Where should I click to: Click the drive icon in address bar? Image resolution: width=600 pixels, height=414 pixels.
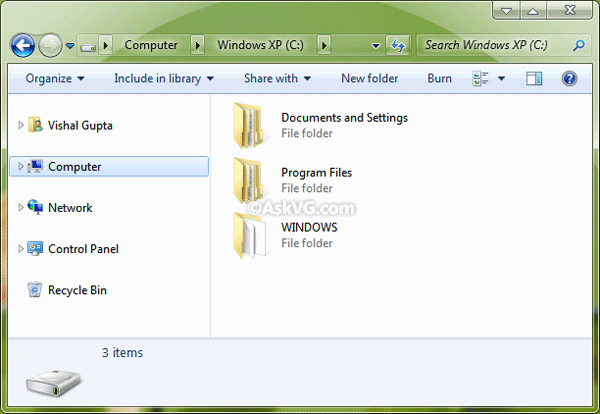pyautogui.click(x=88, y=47)
